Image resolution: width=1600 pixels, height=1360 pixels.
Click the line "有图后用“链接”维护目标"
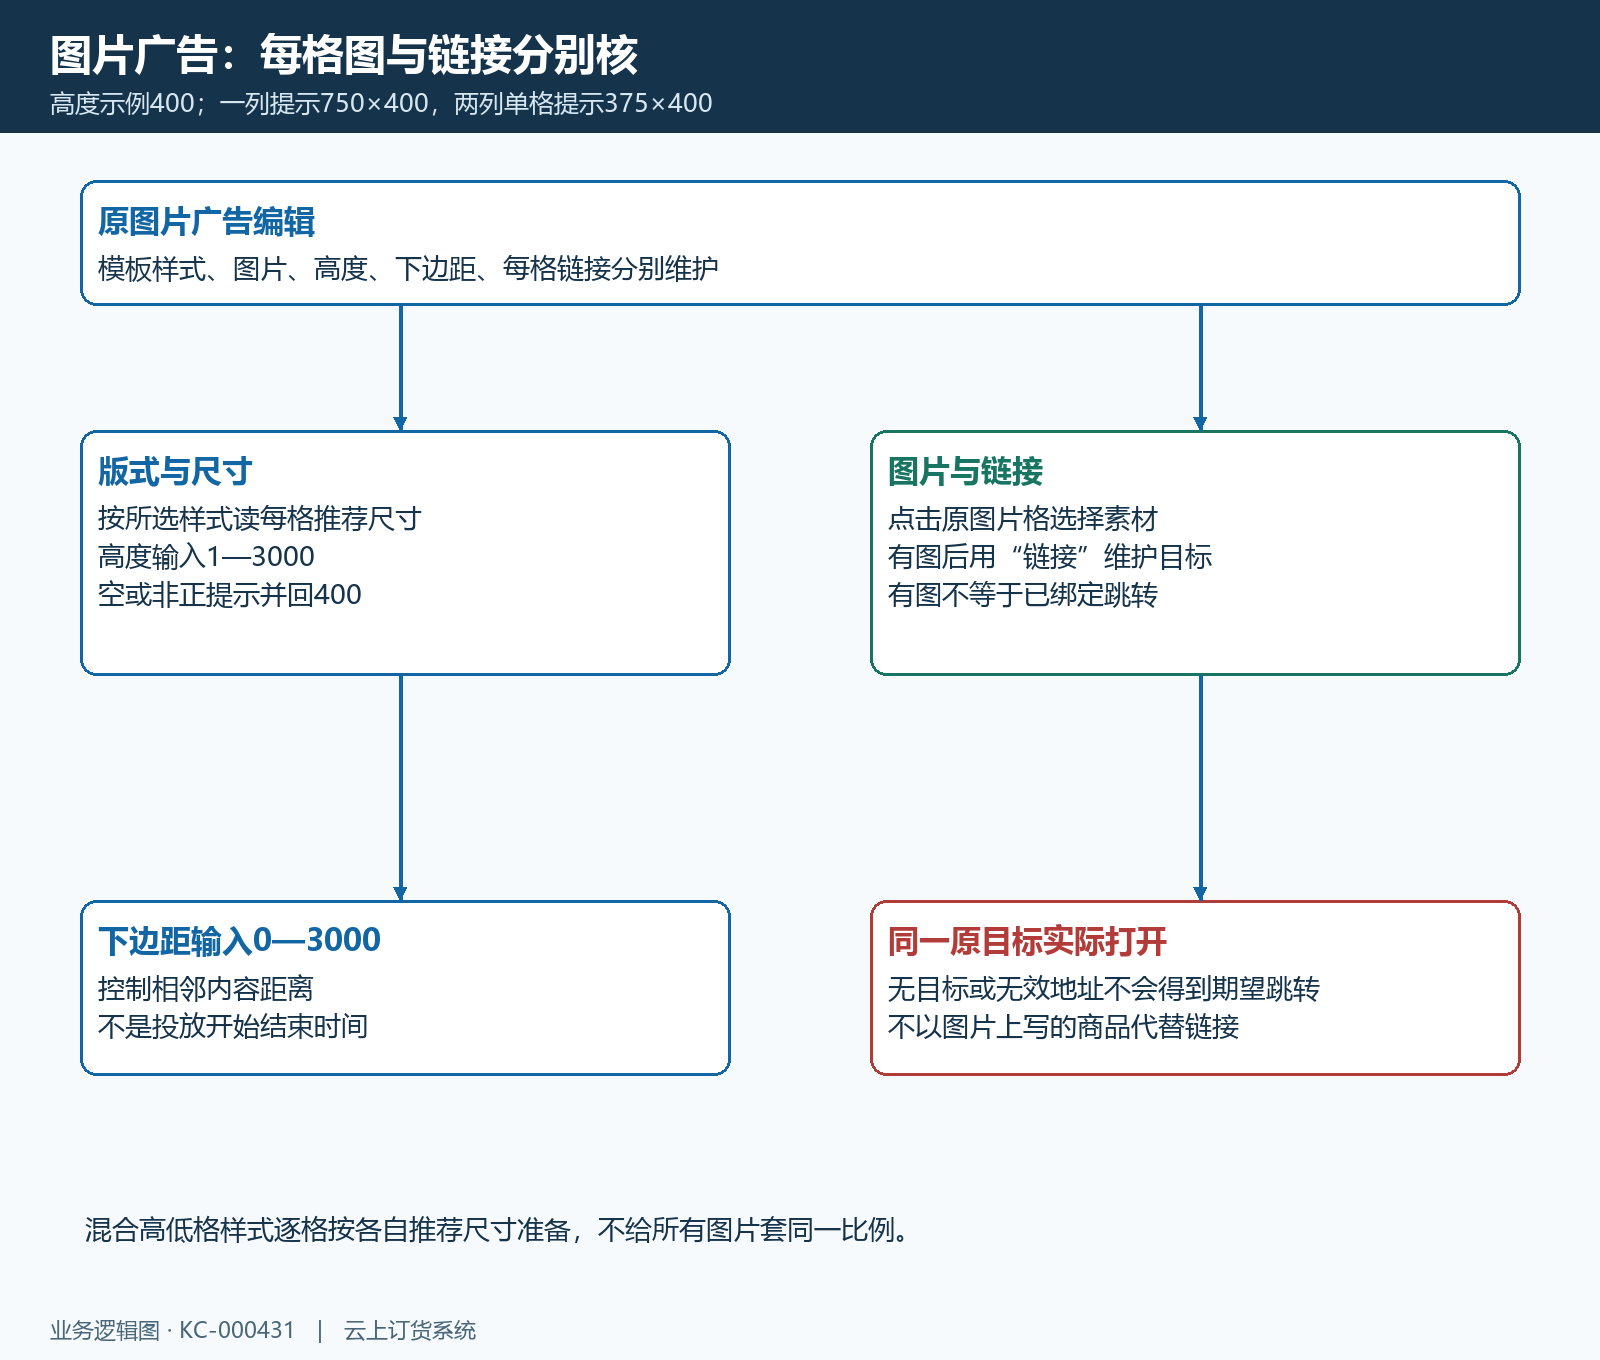(1050, 556)
